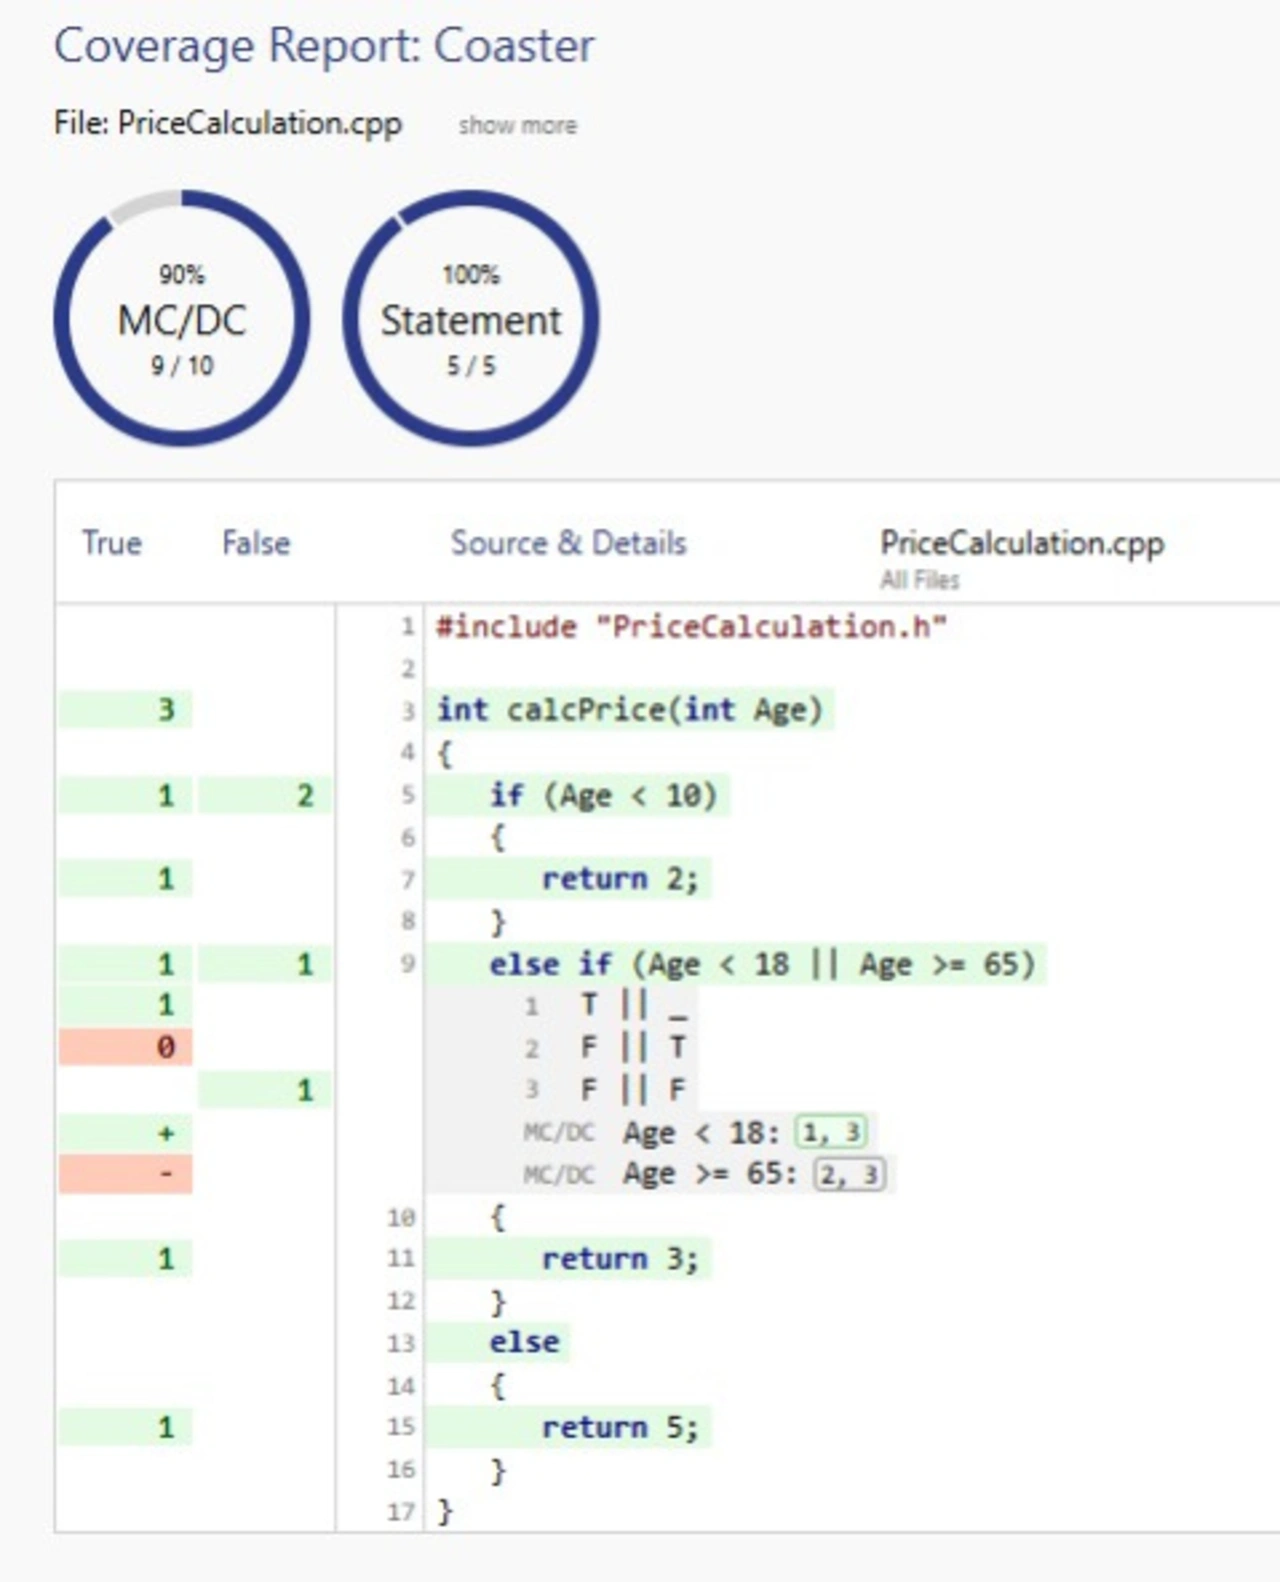Click the red uncovered '0' count cell
This screenshot has height=1582, width=1280.
coord(126,1047)
